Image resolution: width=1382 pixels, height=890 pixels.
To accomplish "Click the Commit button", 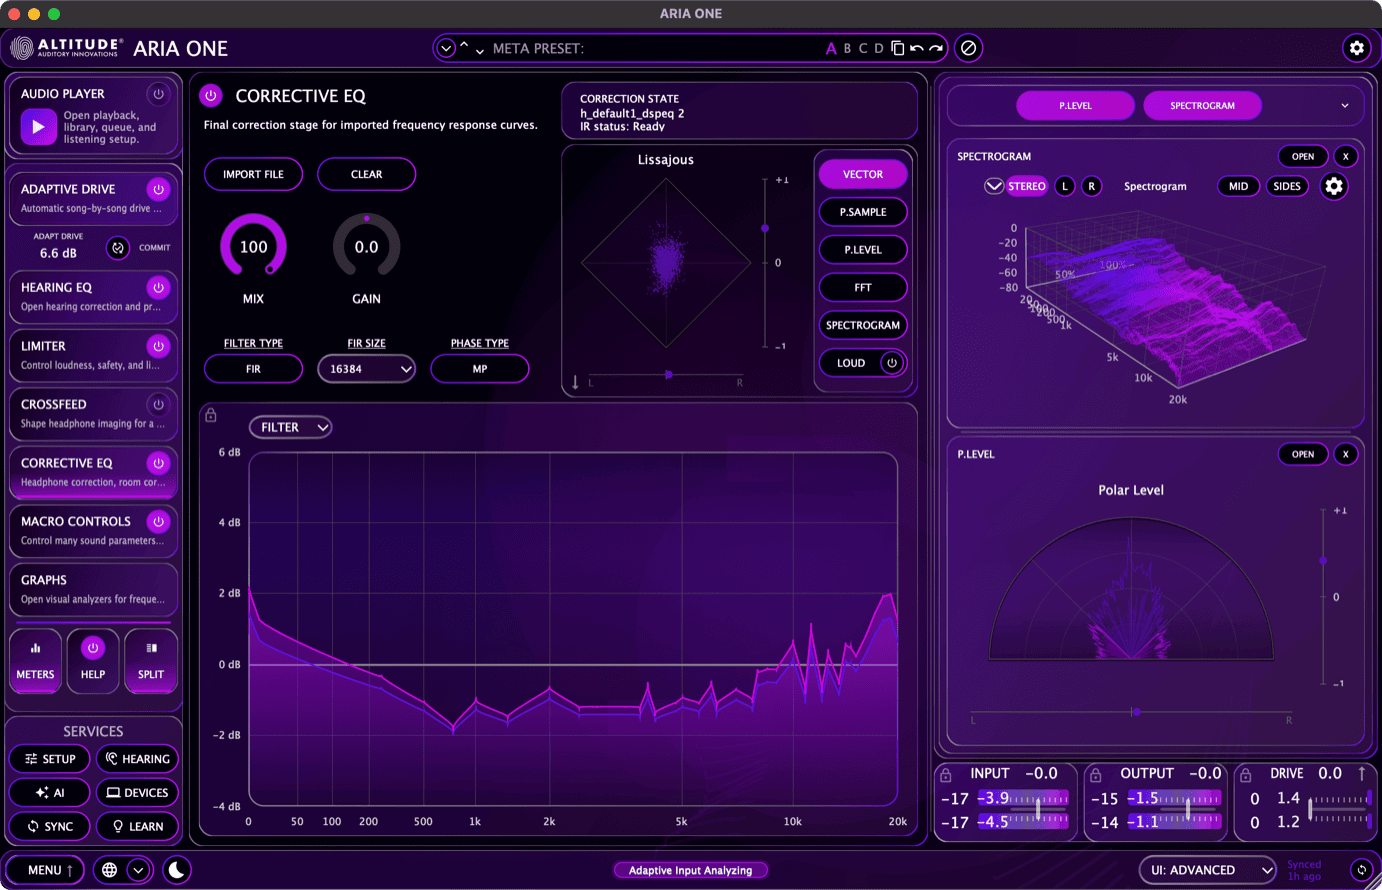I will 155,248.
